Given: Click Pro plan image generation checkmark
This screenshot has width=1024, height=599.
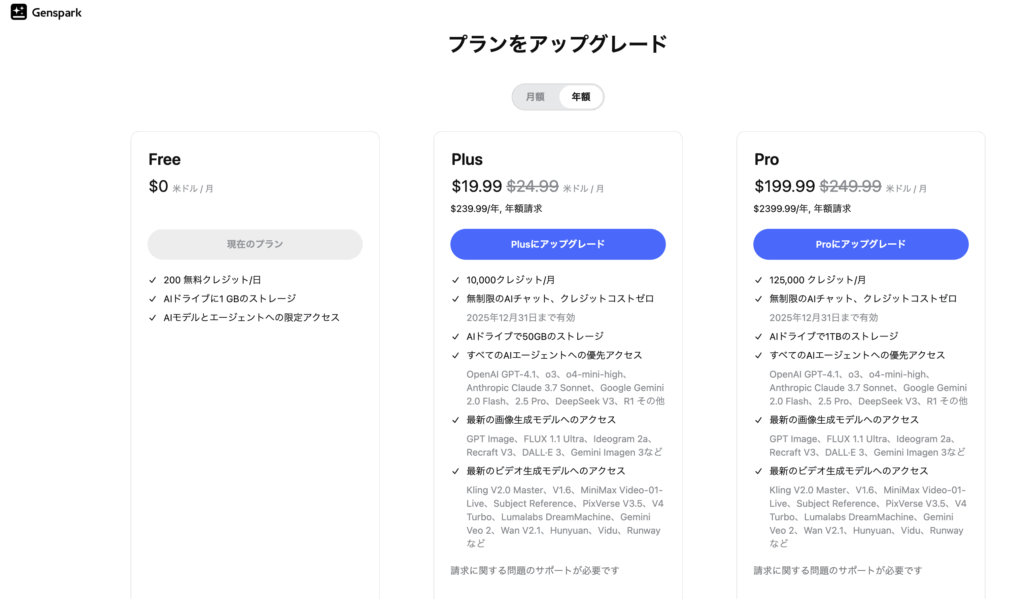Looking at the screenshot, I should click(x=759, y=420).
